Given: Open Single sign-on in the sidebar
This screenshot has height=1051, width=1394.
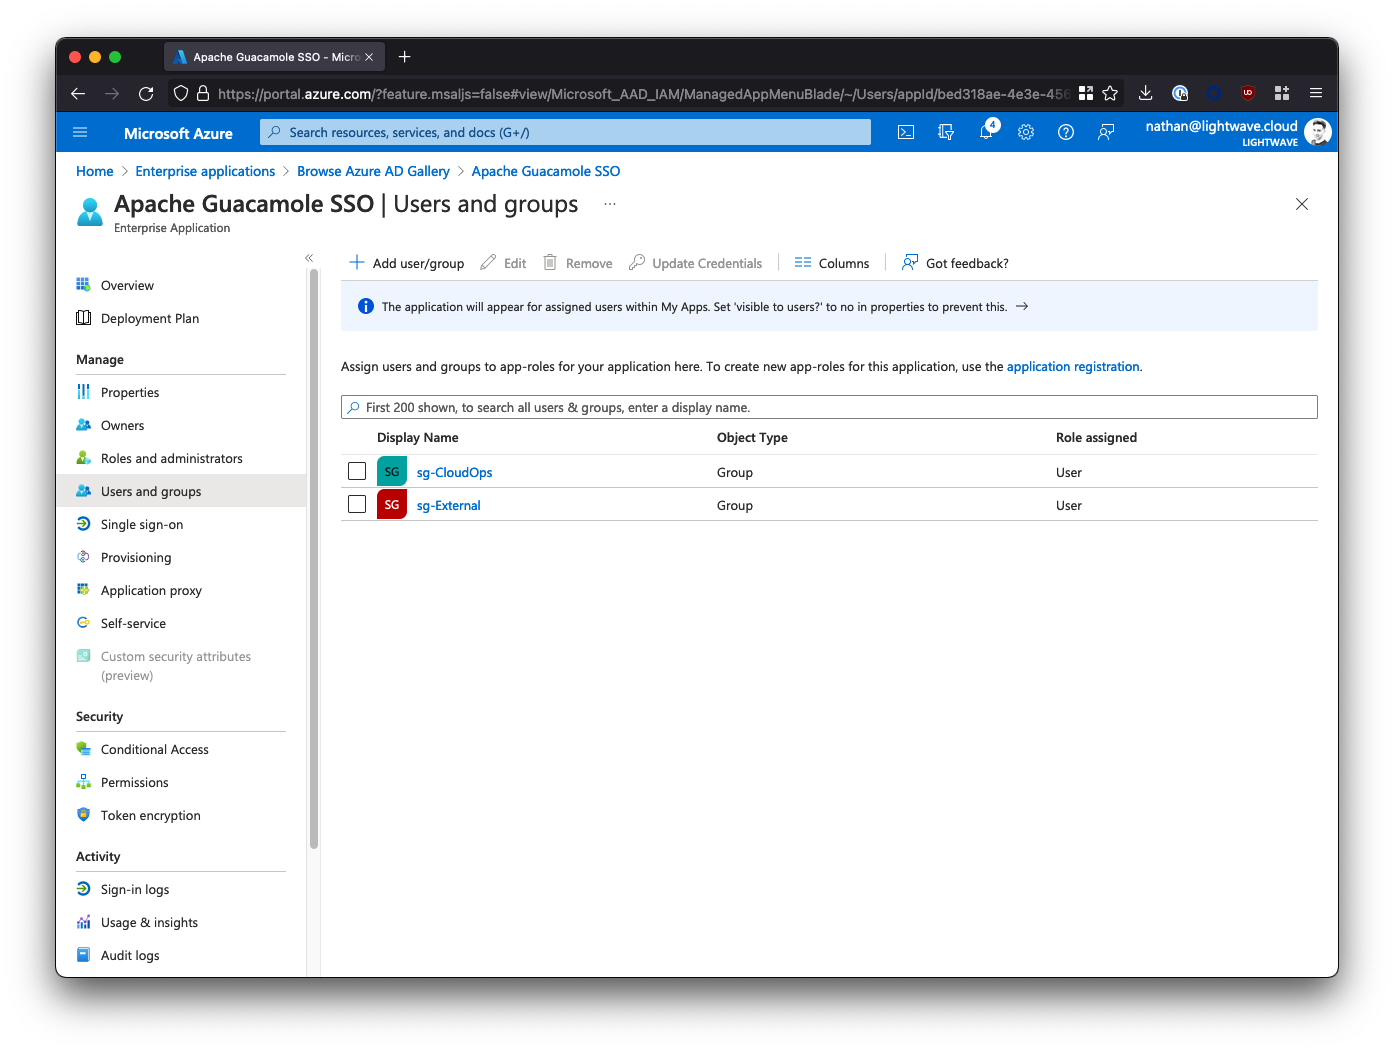Looking at the screenshot, I should (x=141, y=524).
